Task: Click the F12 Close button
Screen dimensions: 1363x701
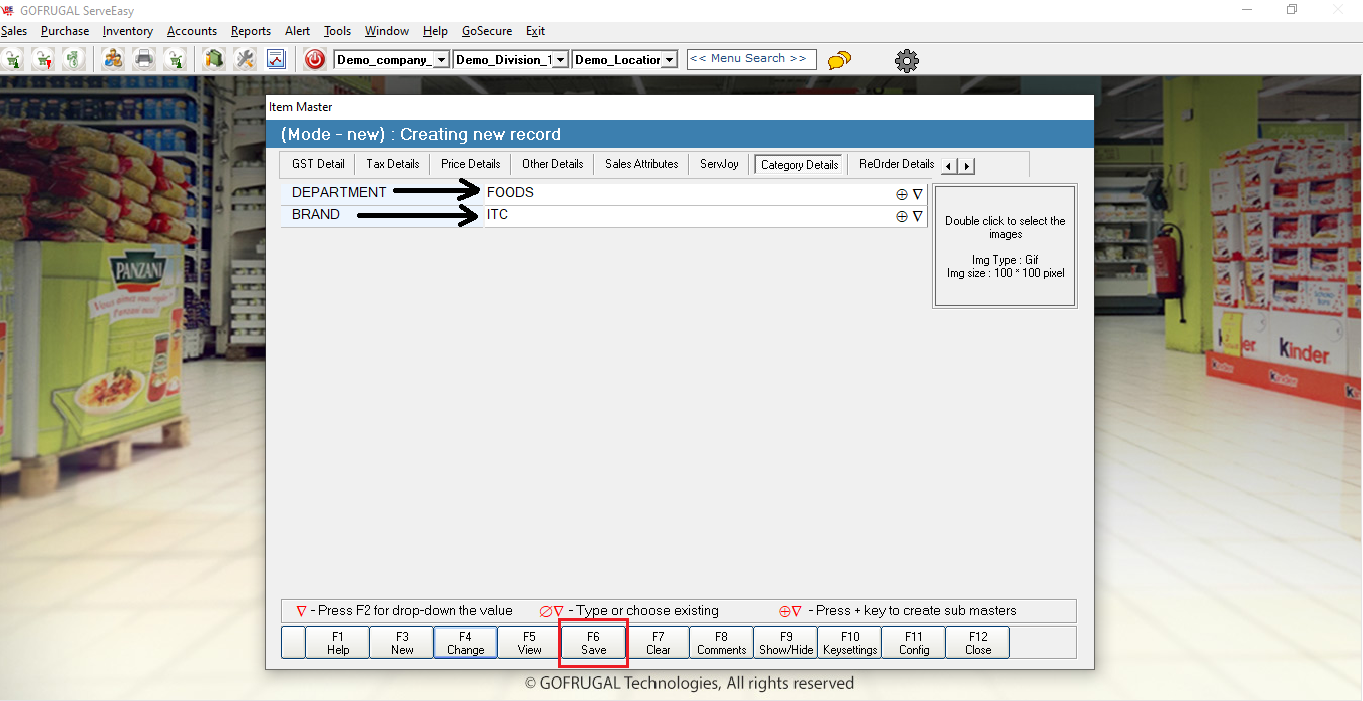Action: point(978,643)
